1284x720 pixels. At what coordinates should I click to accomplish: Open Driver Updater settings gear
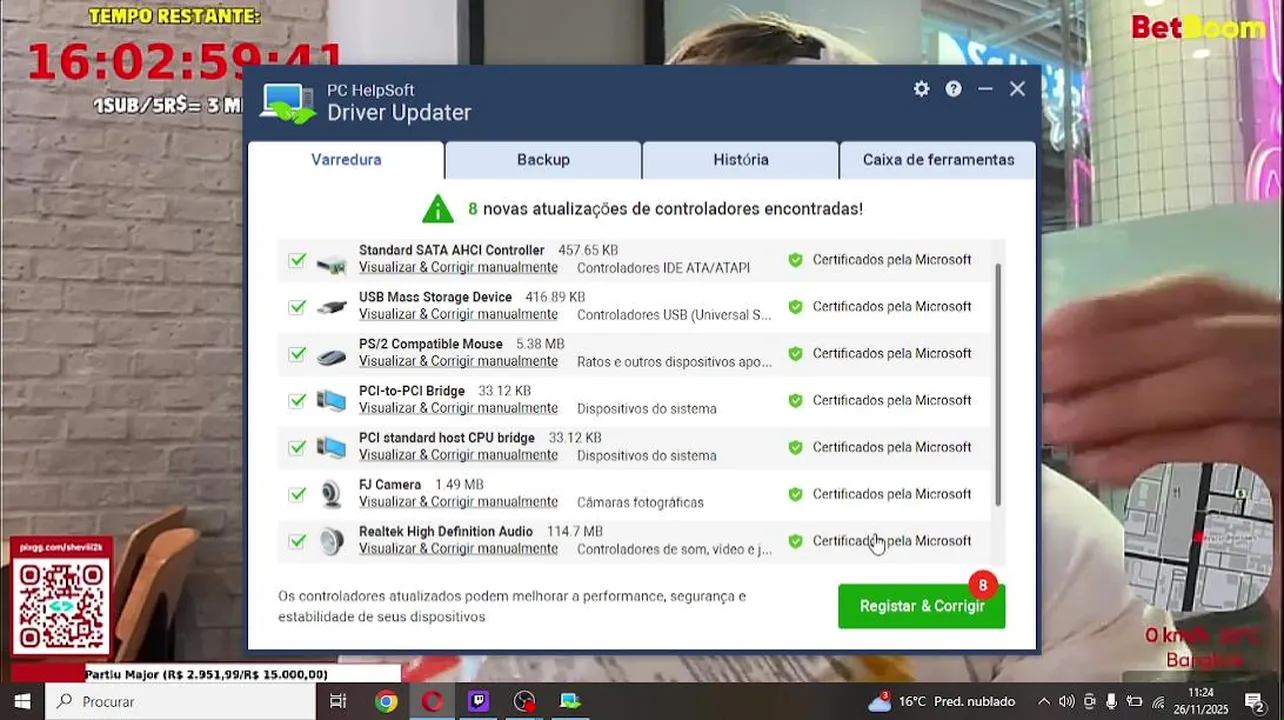(x=921, y=89)
